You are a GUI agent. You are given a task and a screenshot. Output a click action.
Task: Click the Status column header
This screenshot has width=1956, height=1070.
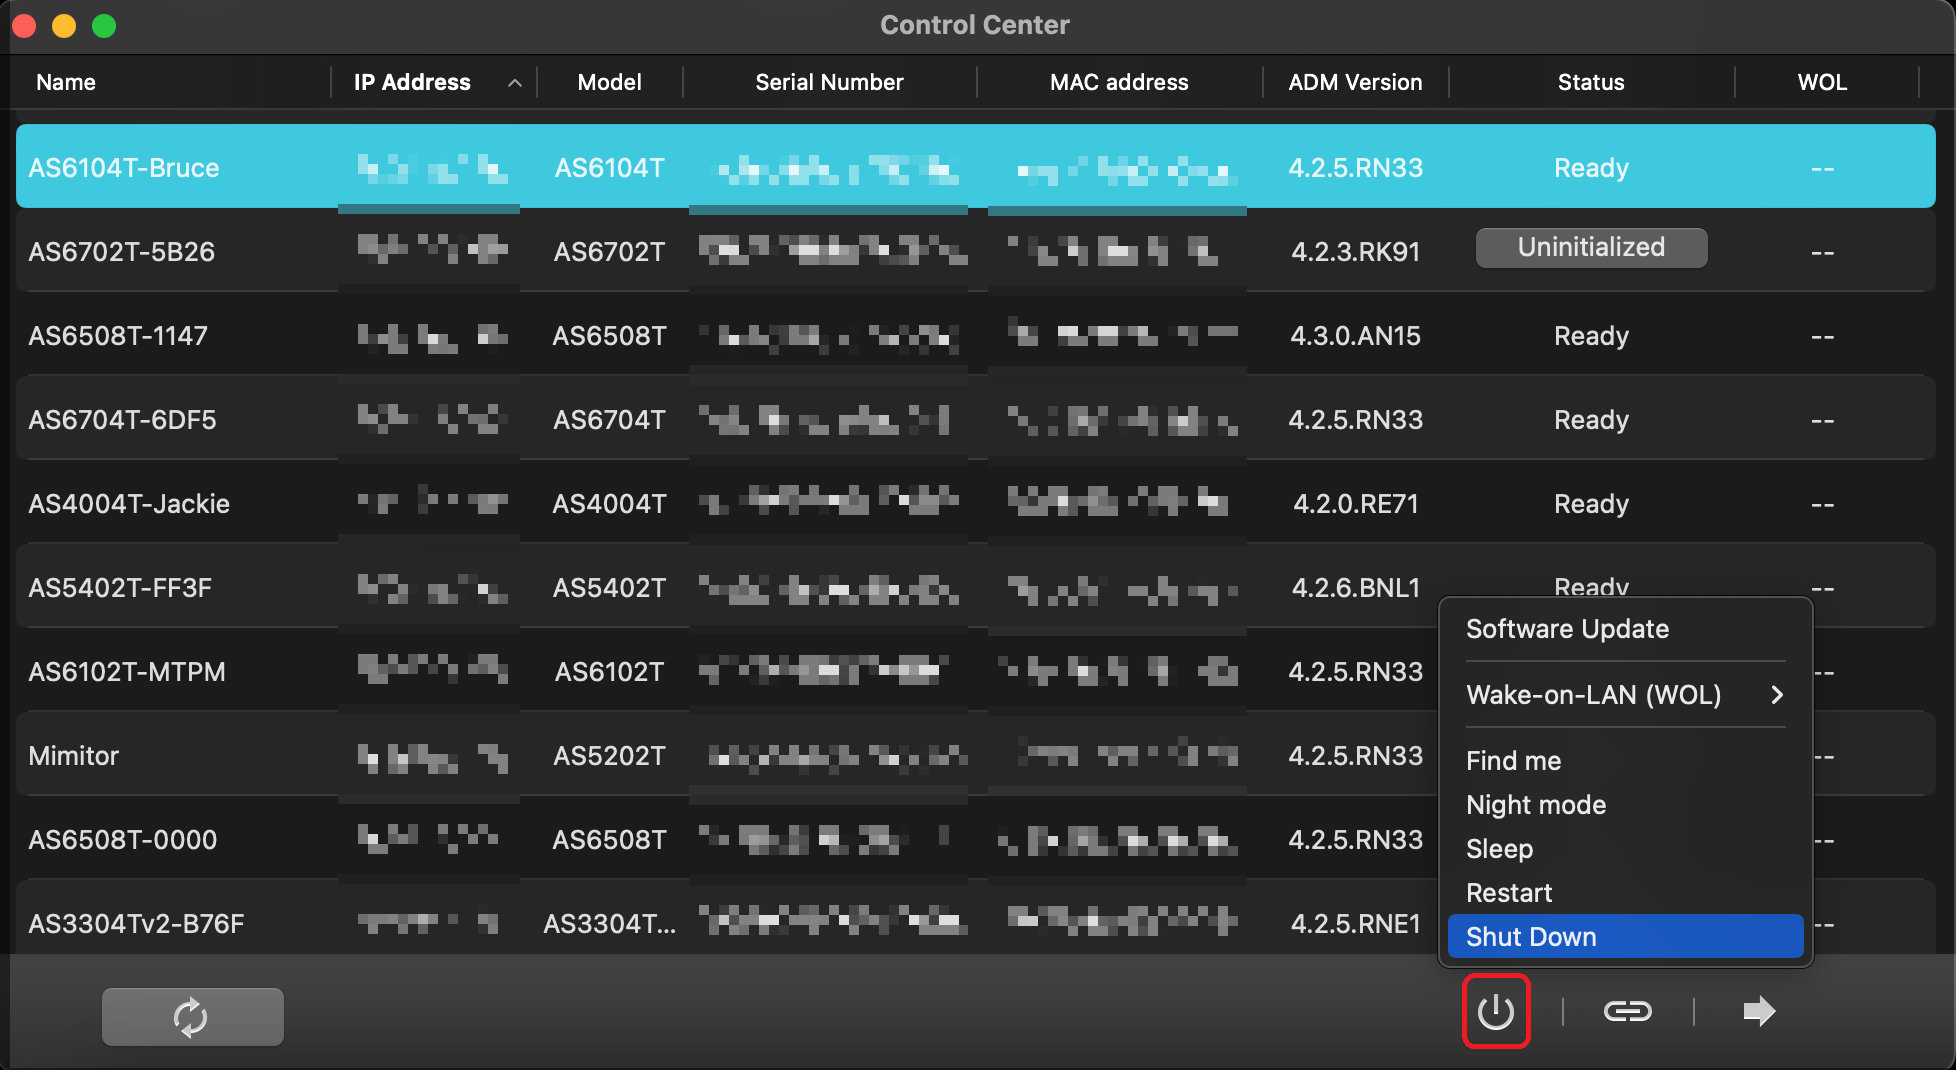tap(1590, 83)
